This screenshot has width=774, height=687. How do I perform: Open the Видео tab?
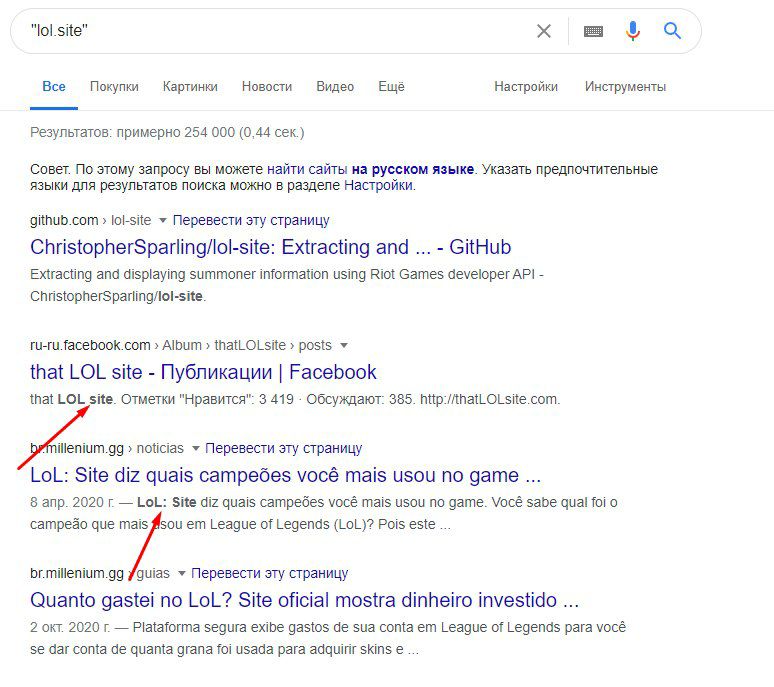(335, 87)
